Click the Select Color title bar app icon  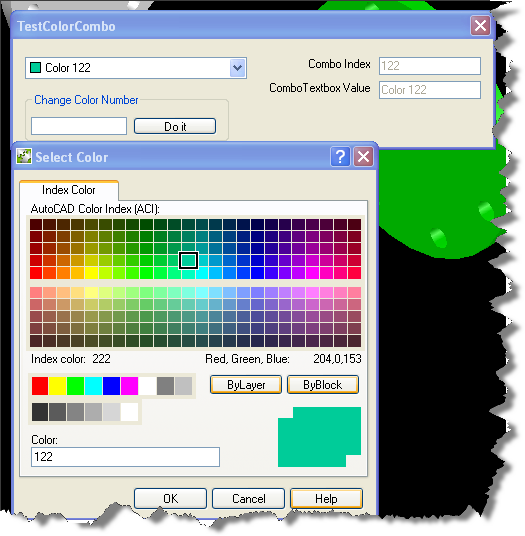click(24, 157)
